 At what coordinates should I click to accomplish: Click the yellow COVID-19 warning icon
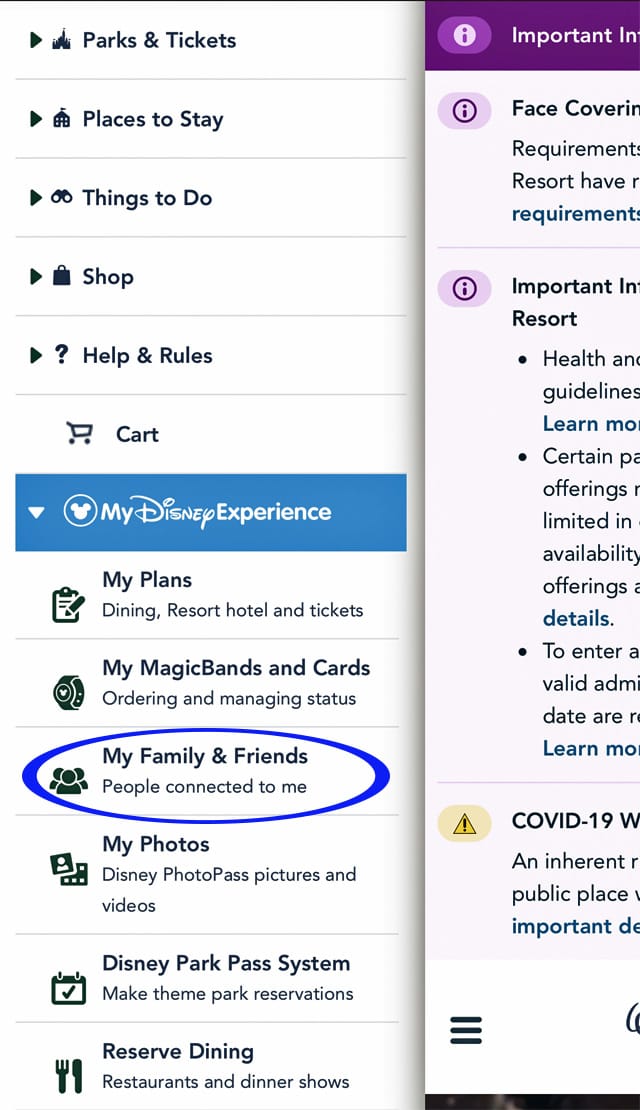(464, 823)
